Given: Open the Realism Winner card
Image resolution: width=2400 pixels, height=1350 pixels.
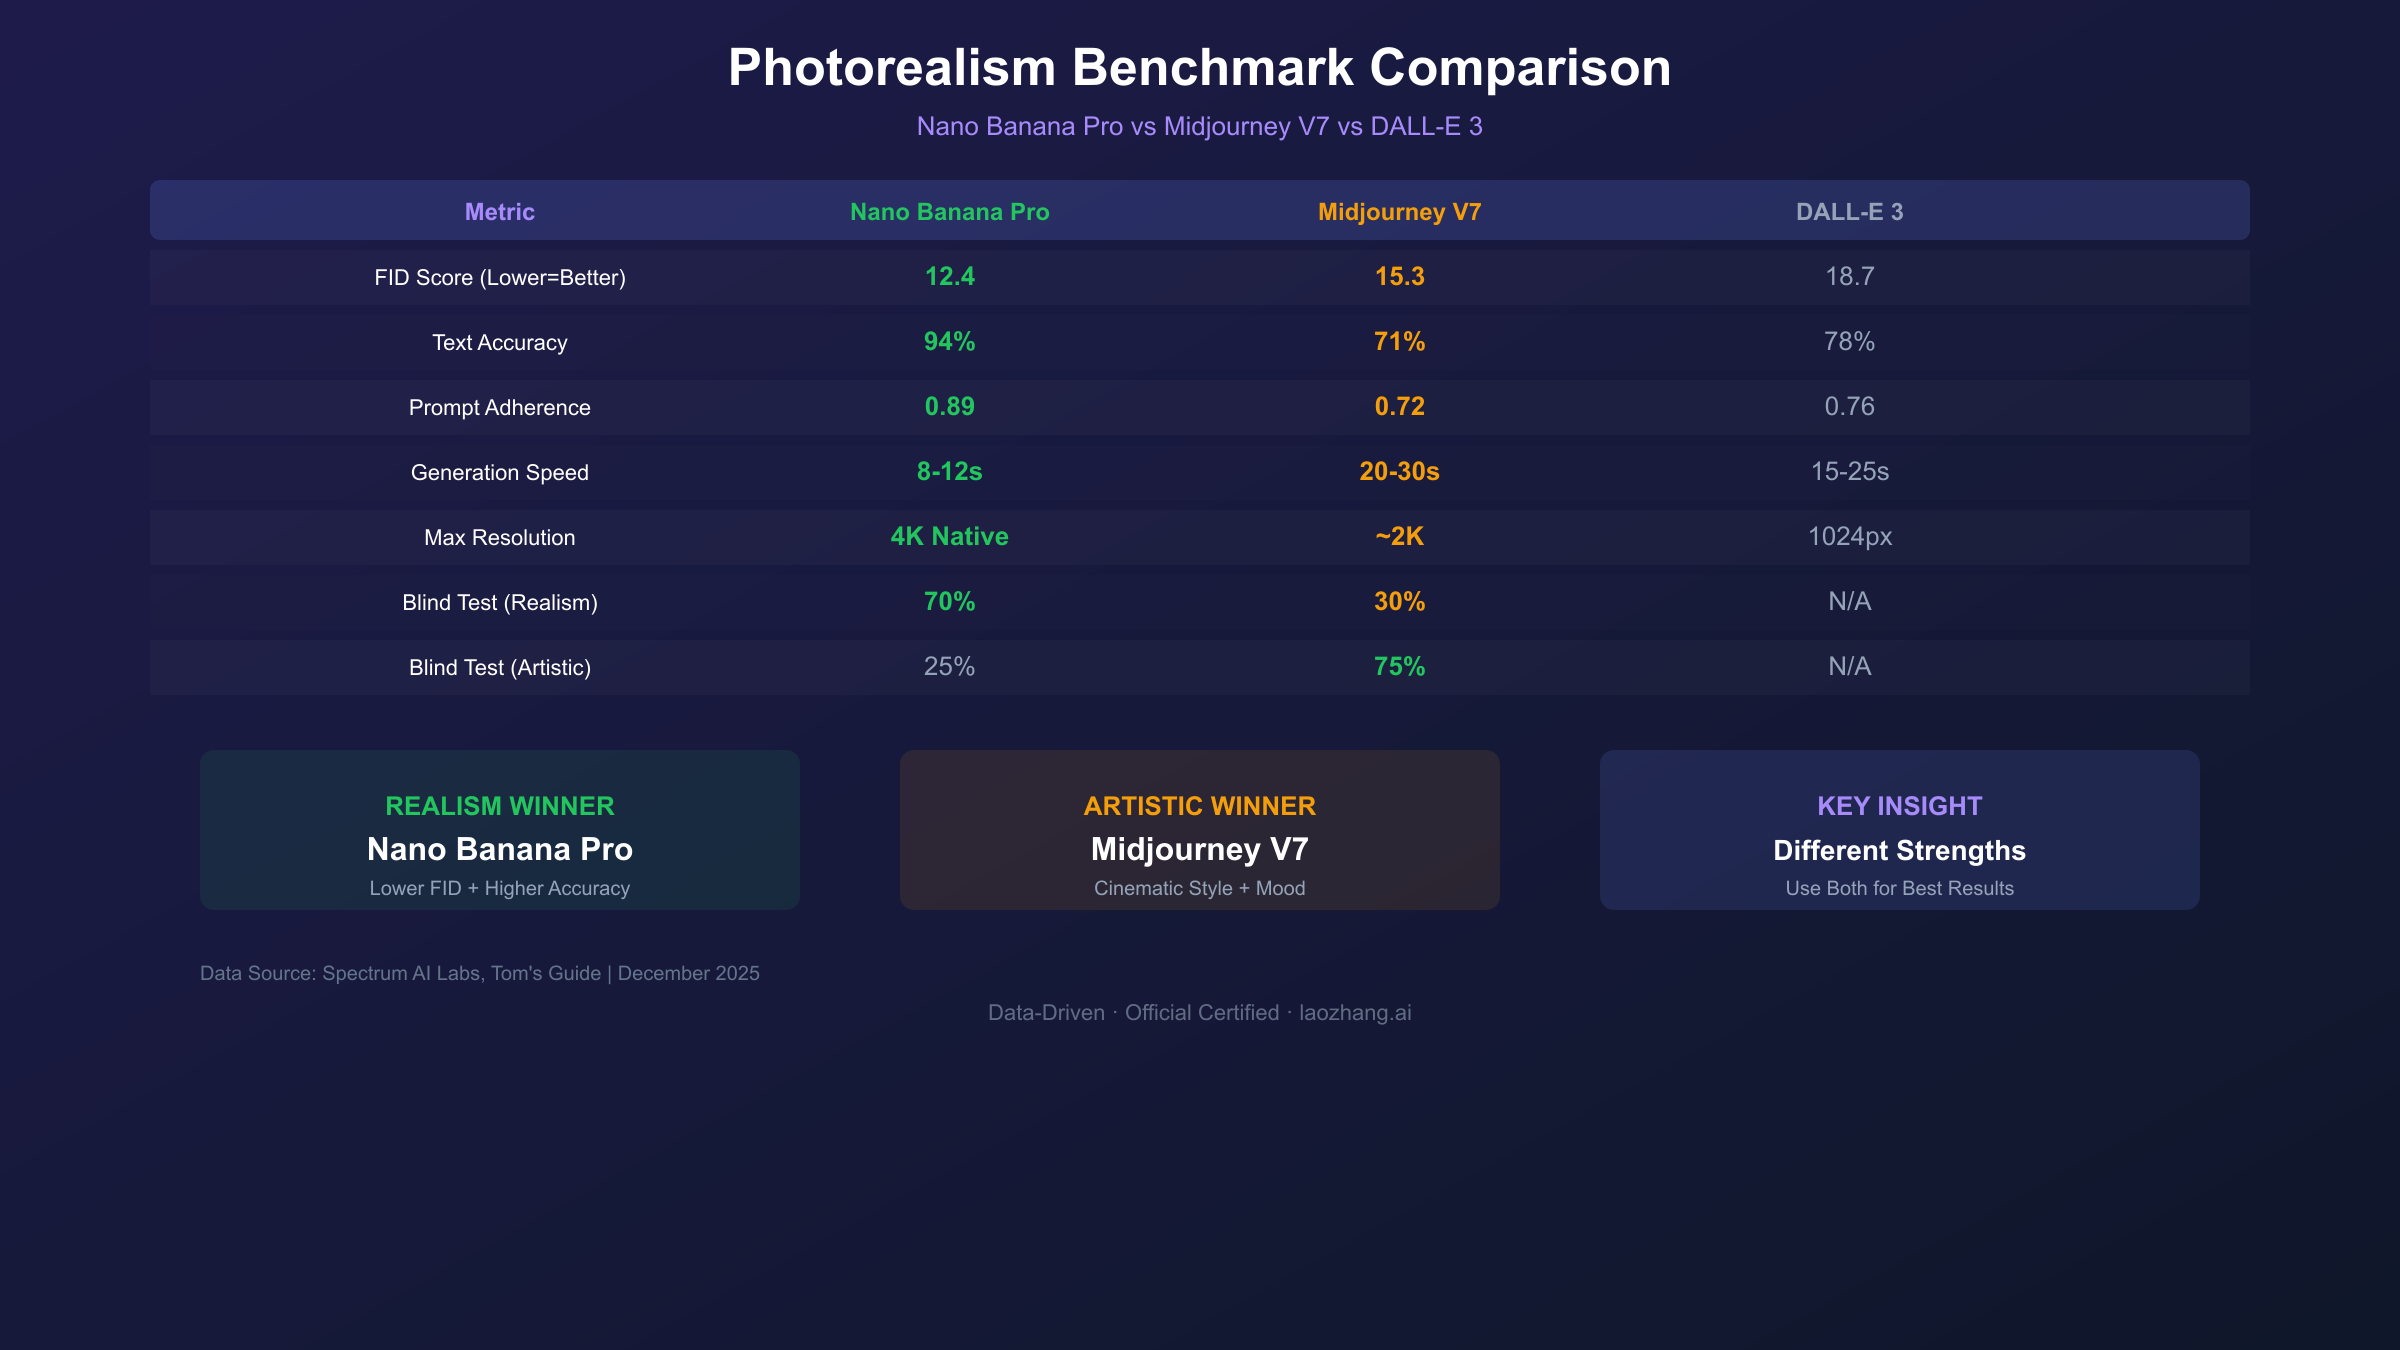Looking at the screenshot, I should point(499,830).
